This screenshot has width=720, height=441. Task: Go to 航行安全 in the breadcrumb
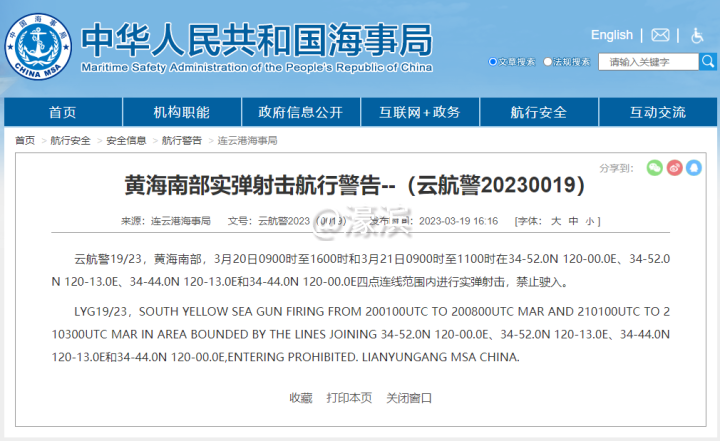point(70,141)
